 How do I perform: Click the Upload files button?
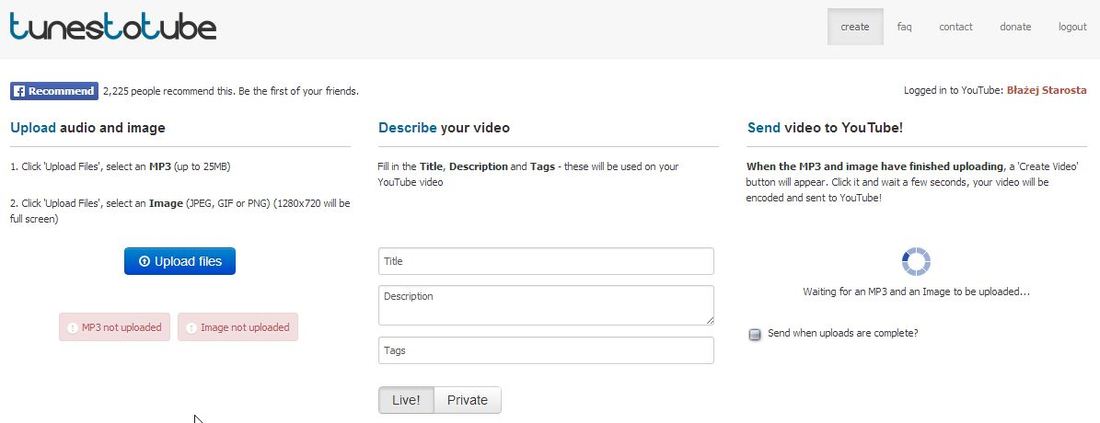pos(180,261)
